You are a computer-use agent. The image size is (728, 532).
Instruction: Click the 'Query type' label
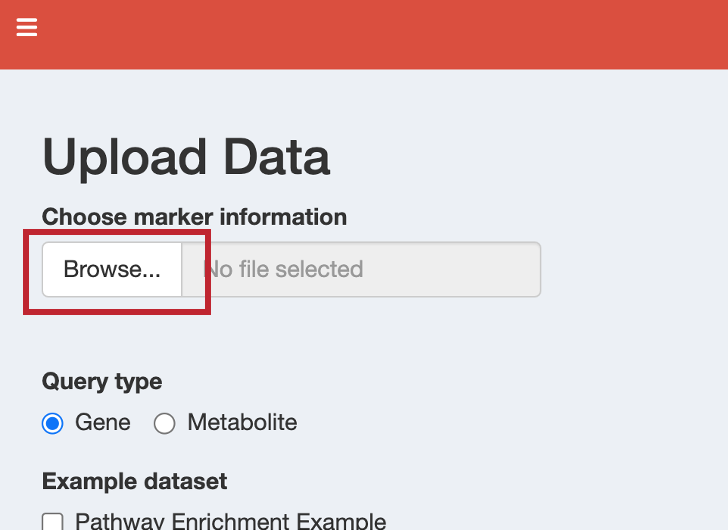[102, 382]
